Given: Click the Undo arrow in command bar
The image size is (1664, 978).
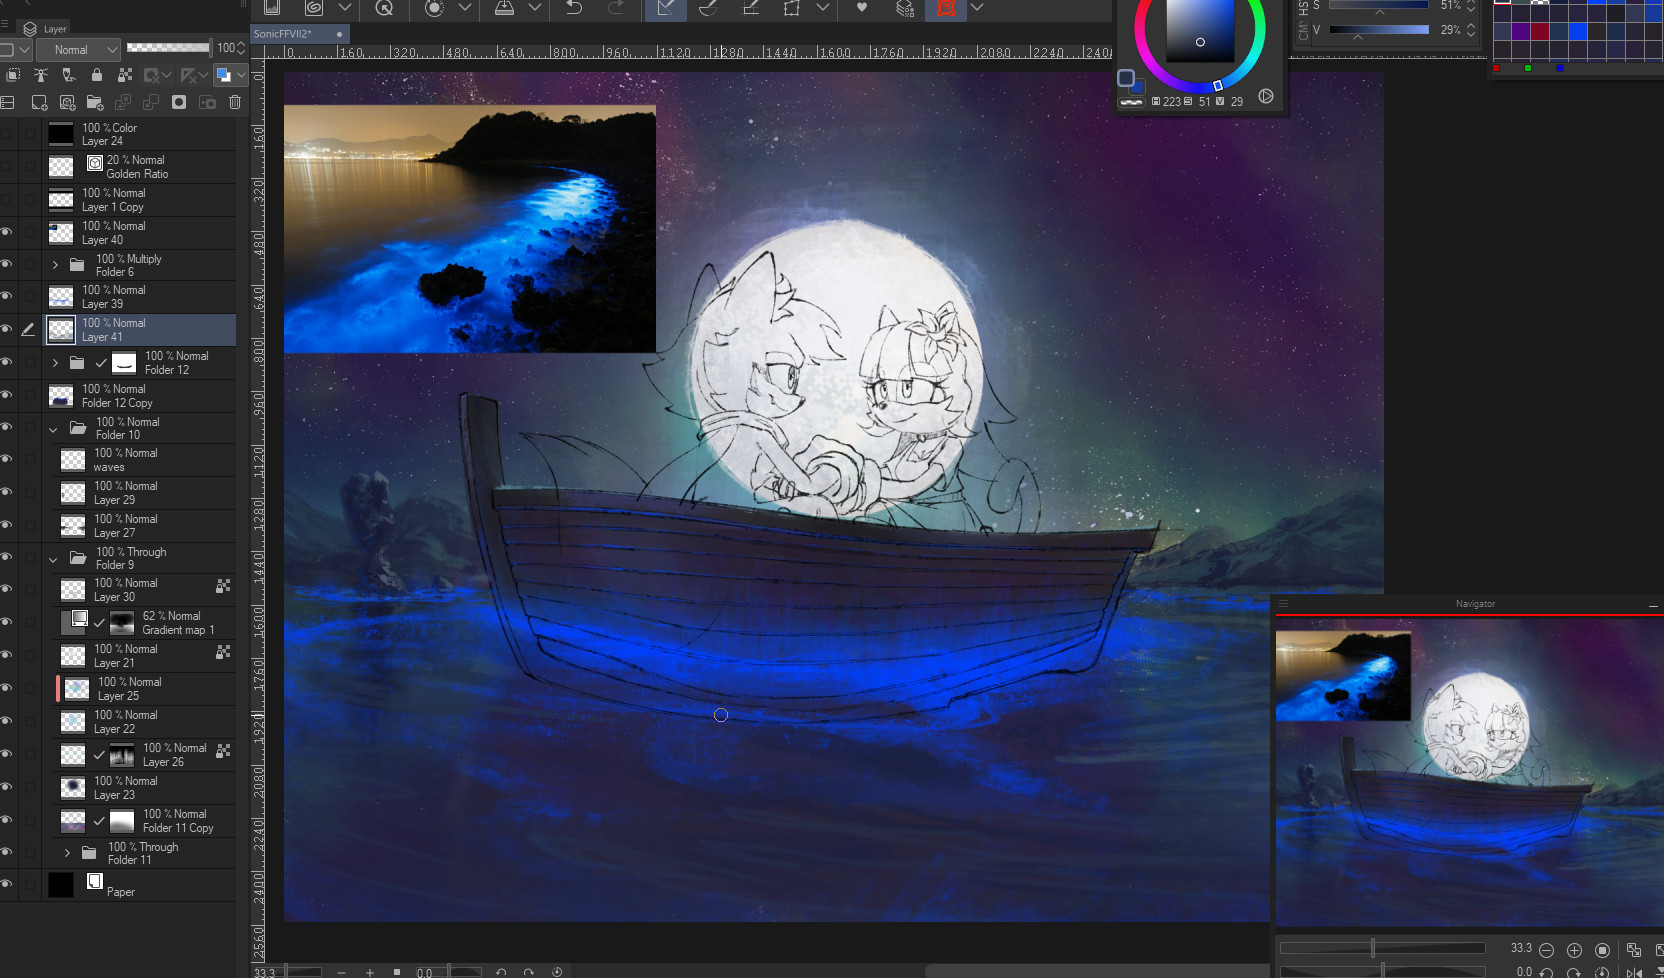Looking at the screenshot, I should point(574,8).
